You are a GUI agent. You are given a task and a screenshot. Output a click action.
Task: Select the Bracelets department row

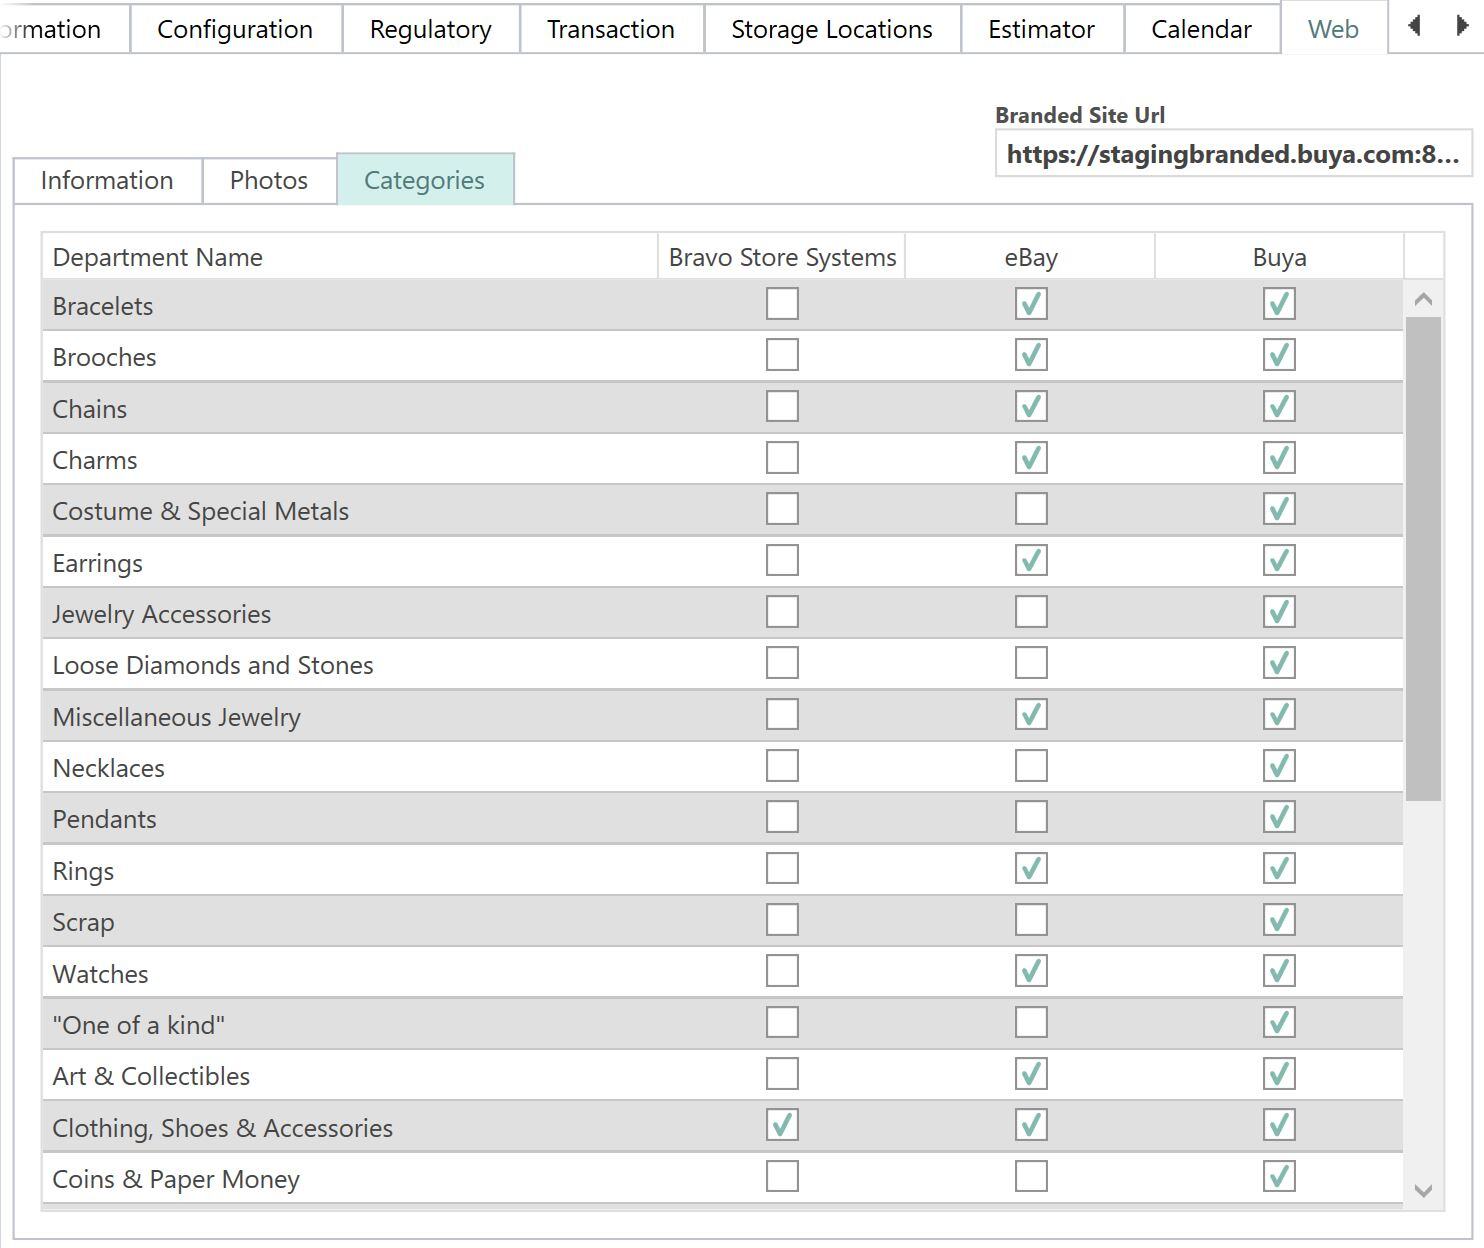(722, 305)
